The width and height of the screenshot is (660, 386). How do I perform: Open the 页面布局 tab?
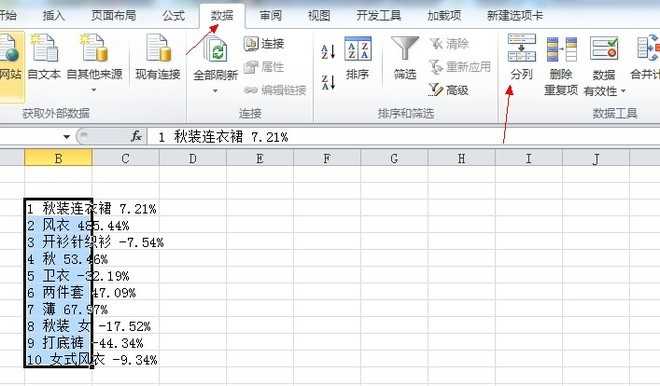click(114, 16)
